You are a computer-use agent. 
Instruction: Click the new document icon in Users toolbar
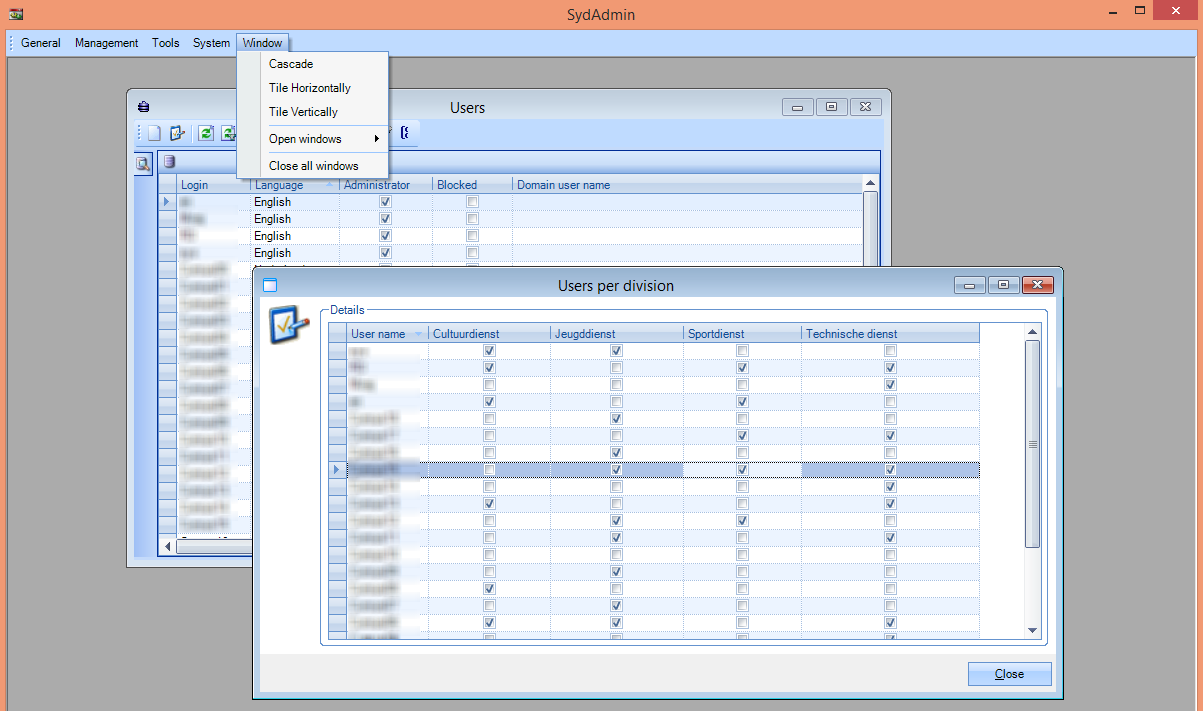coord(154,133)
